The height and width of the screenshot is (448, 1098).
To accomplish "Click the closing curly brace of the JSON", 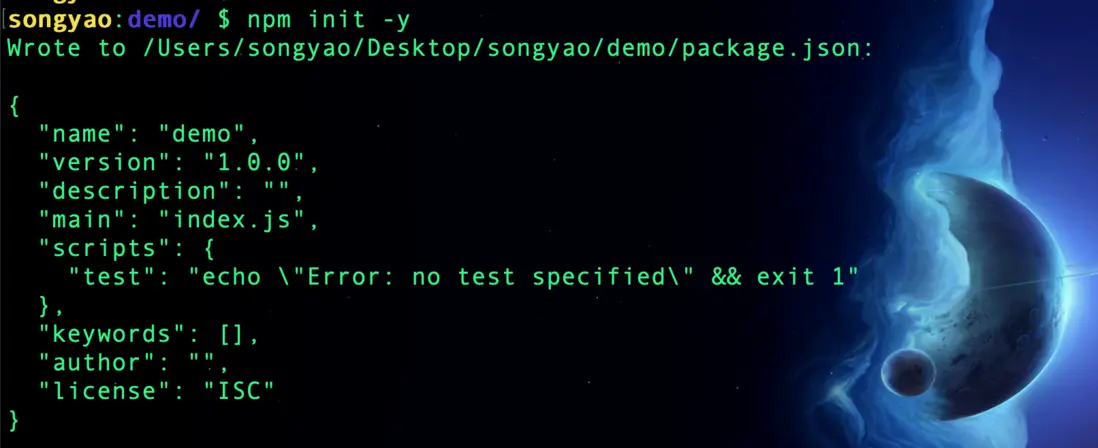I will 13,419.
